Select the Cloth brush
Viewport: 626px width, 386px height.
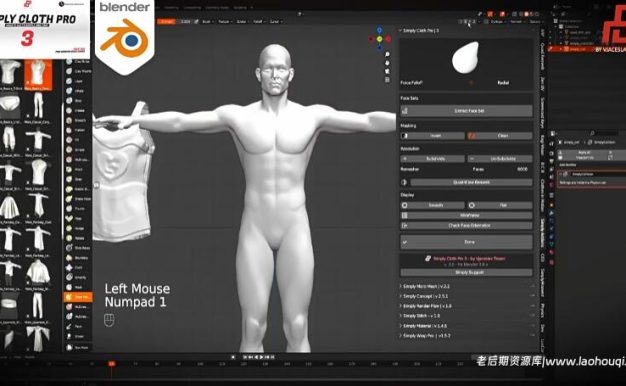point(78,267)
